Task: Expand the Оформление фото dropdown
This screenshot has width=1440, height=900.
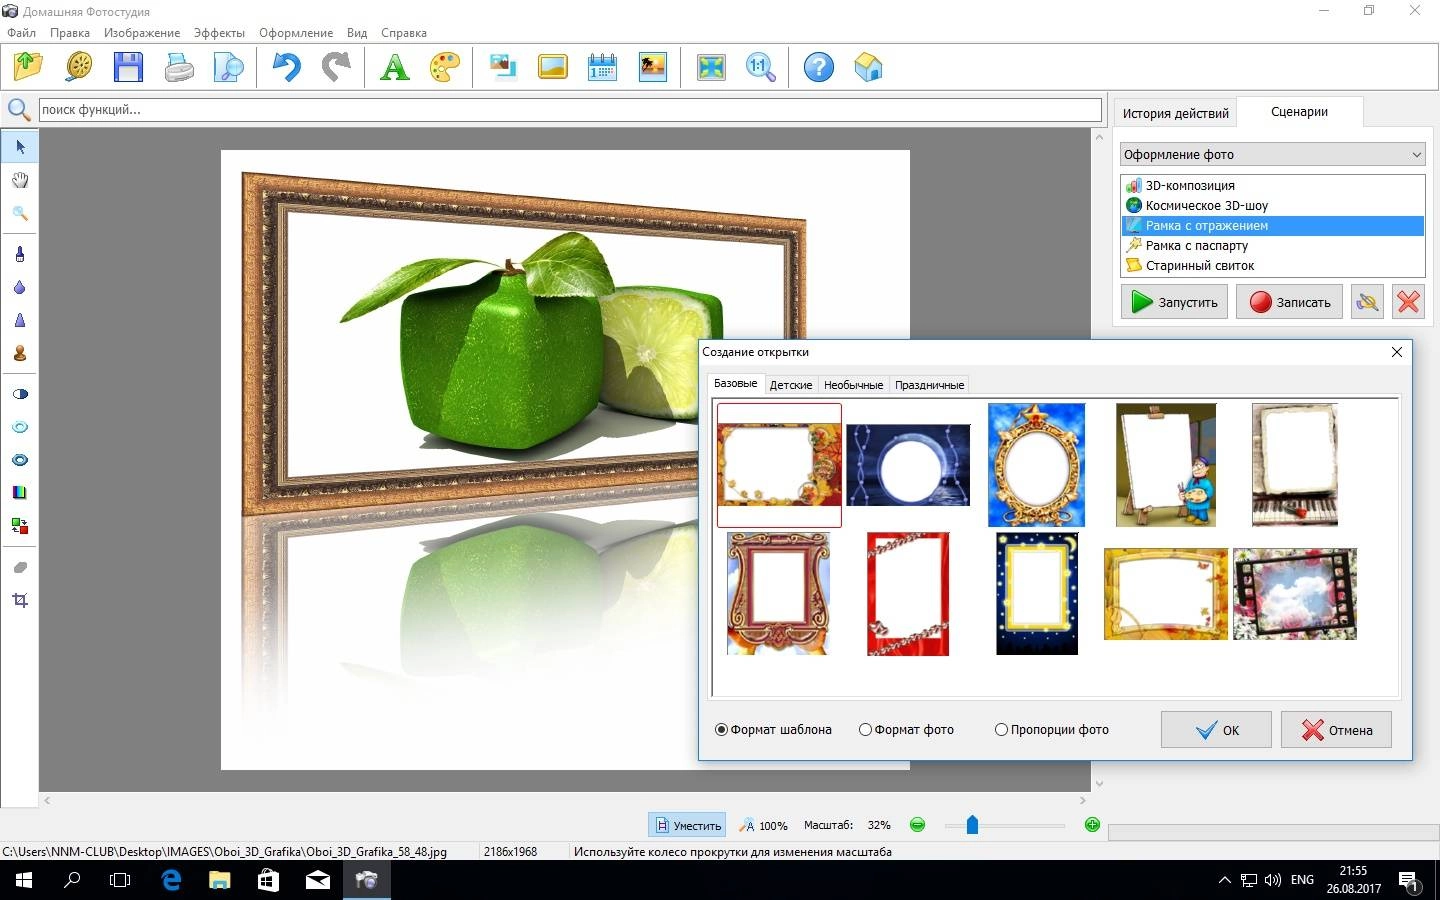Action: click(1272, 154)
